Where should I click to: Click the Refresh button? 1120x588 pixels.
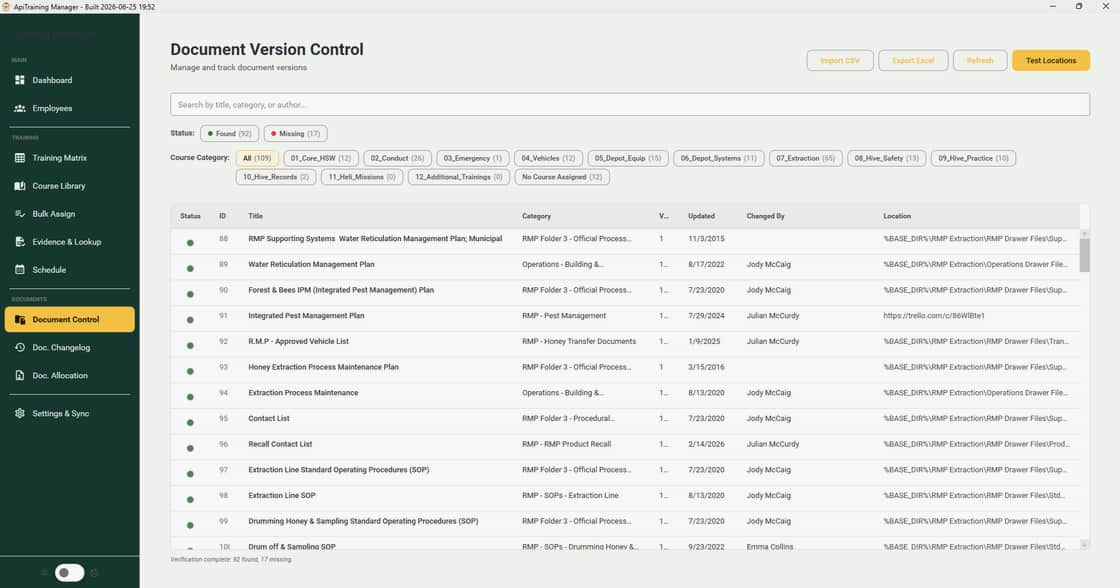point(980,61)
